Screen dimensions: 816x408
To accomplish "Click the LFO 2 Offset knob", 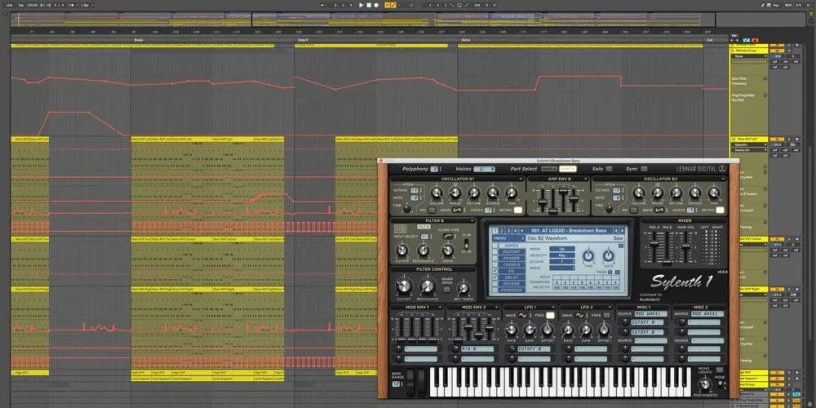I will pyautogui.click(x=604, y=330).
